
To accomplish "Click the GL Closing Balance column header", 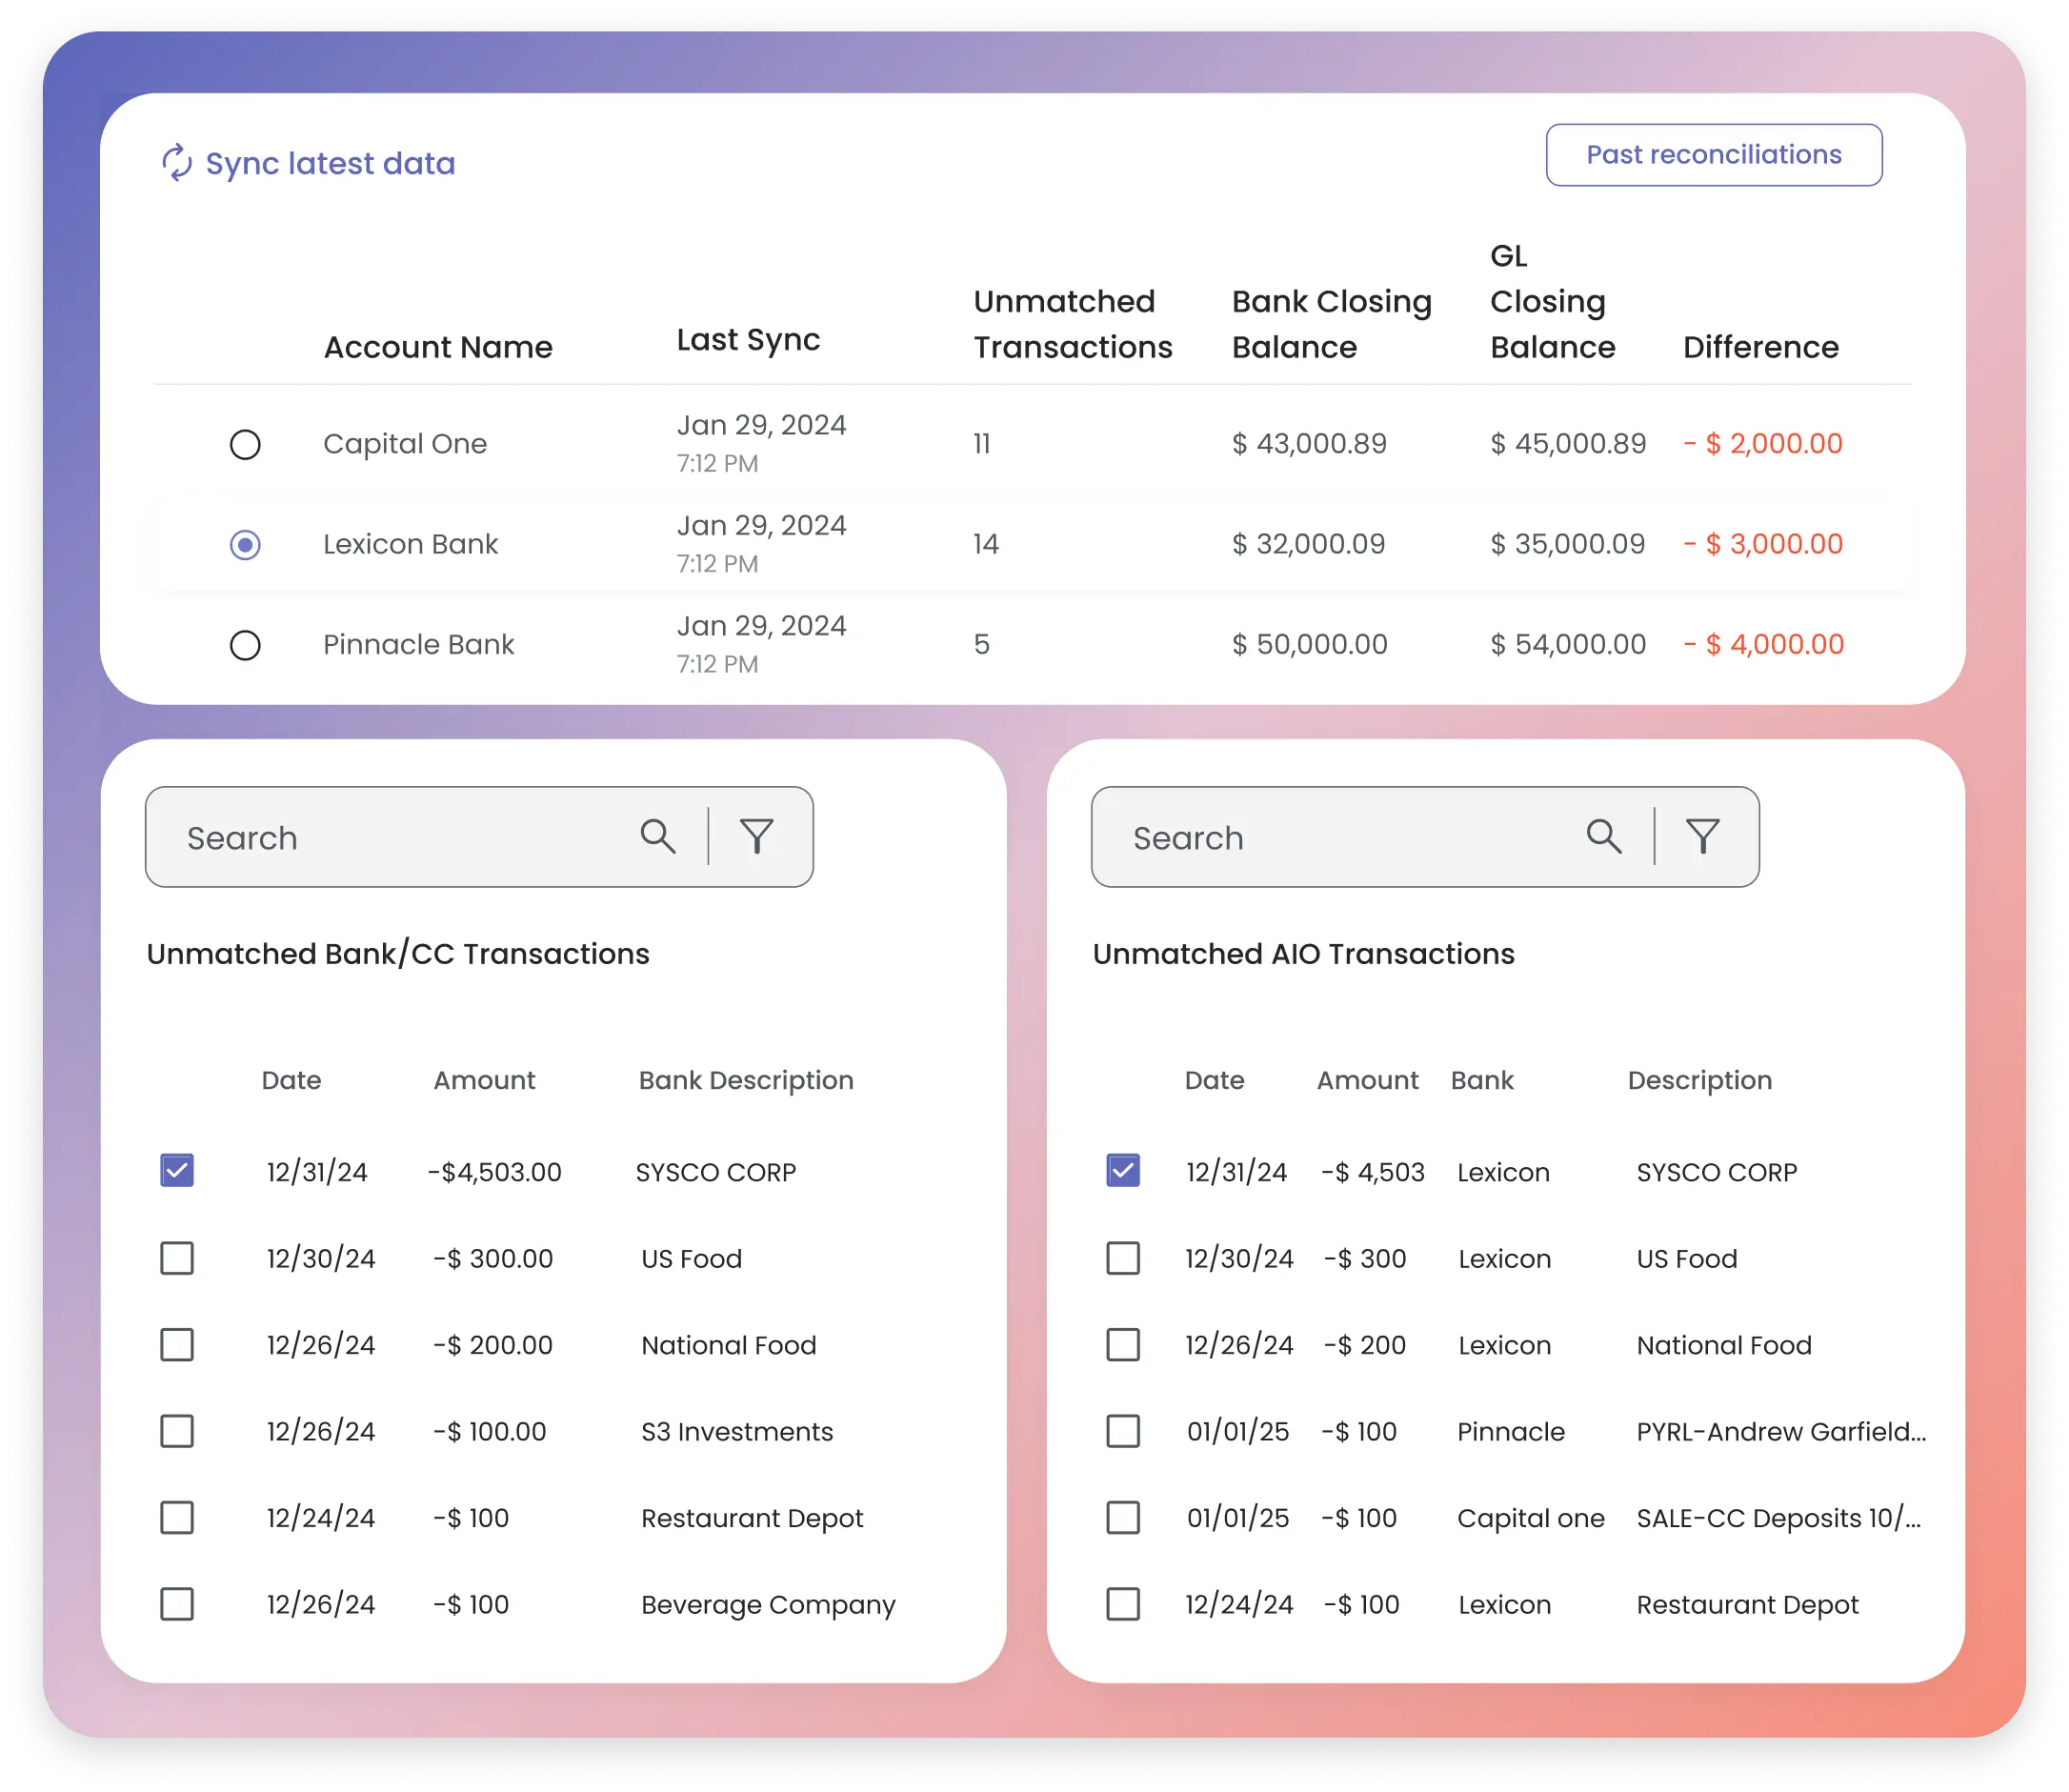I will (1552, 301).
